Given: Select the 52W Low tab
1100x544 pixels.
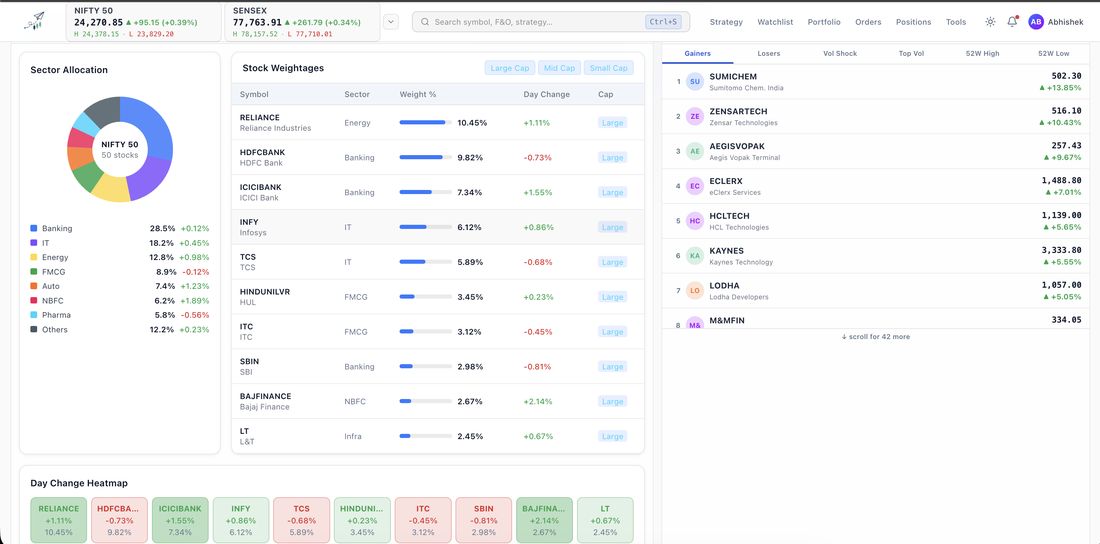Looking at the screenshot, I should pyautogui.click(x=1054, y=53).
